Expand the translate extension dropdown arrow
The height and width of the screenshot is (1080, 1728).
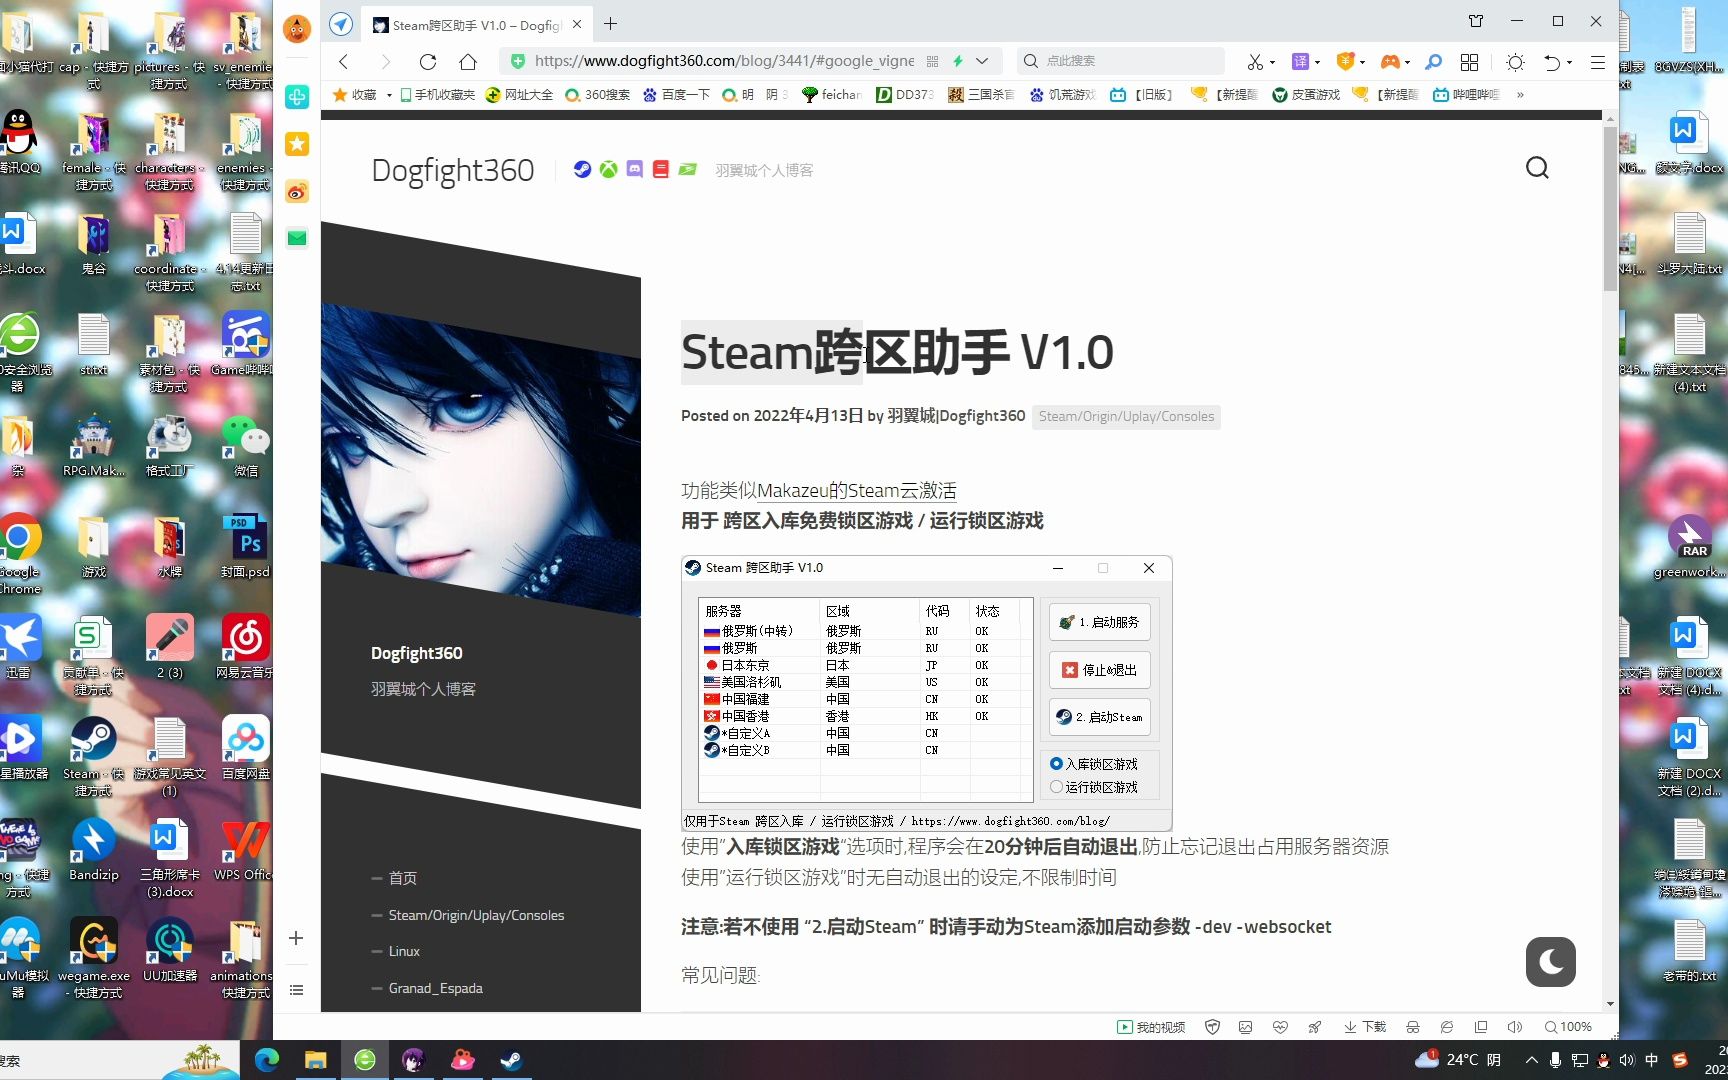pyautogui.click(x=1317, y=62)
